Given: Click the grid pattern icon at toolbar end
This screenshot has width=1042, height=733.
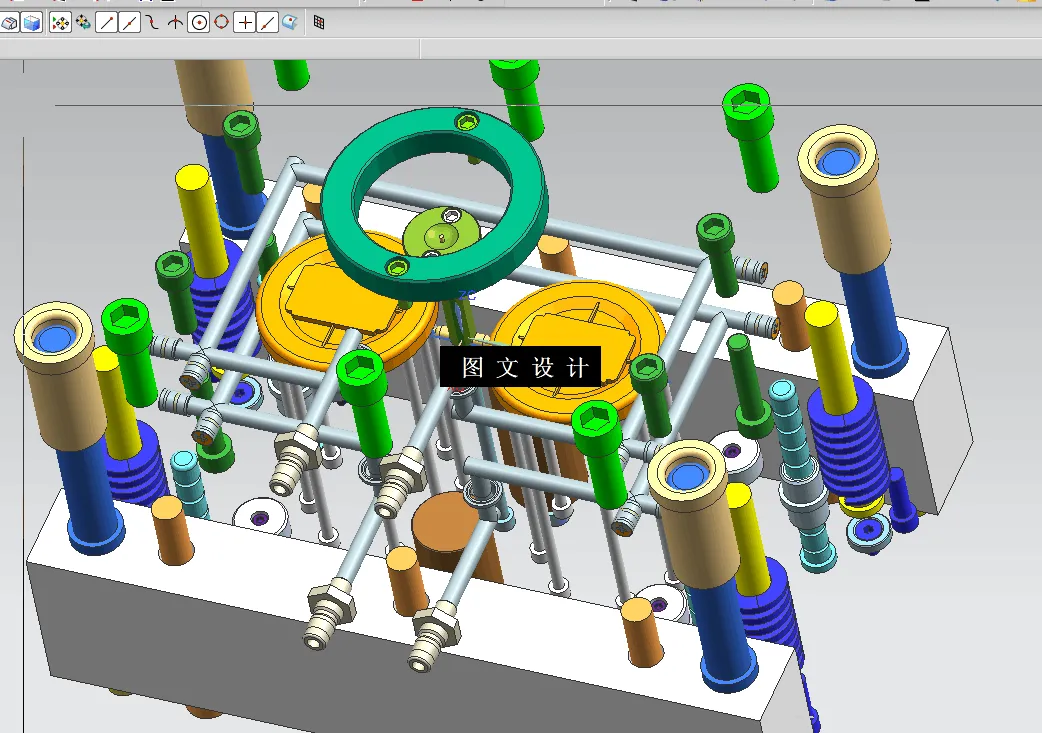Looking at the screenshot, I should [x=318, y=22].
